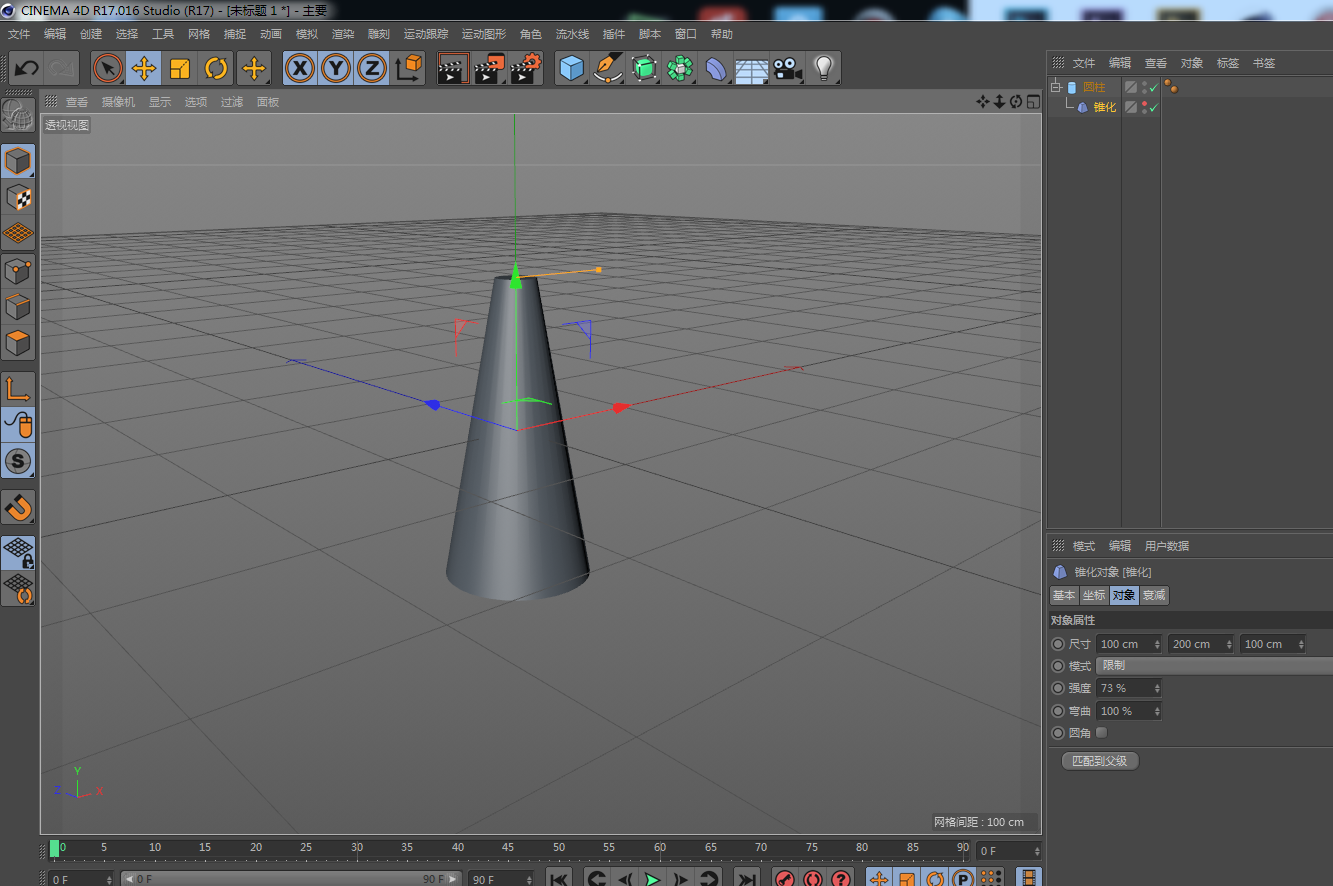Switch to Polygons mode
Viewport: 1333px width, 886px height.
tap(19, 343)
